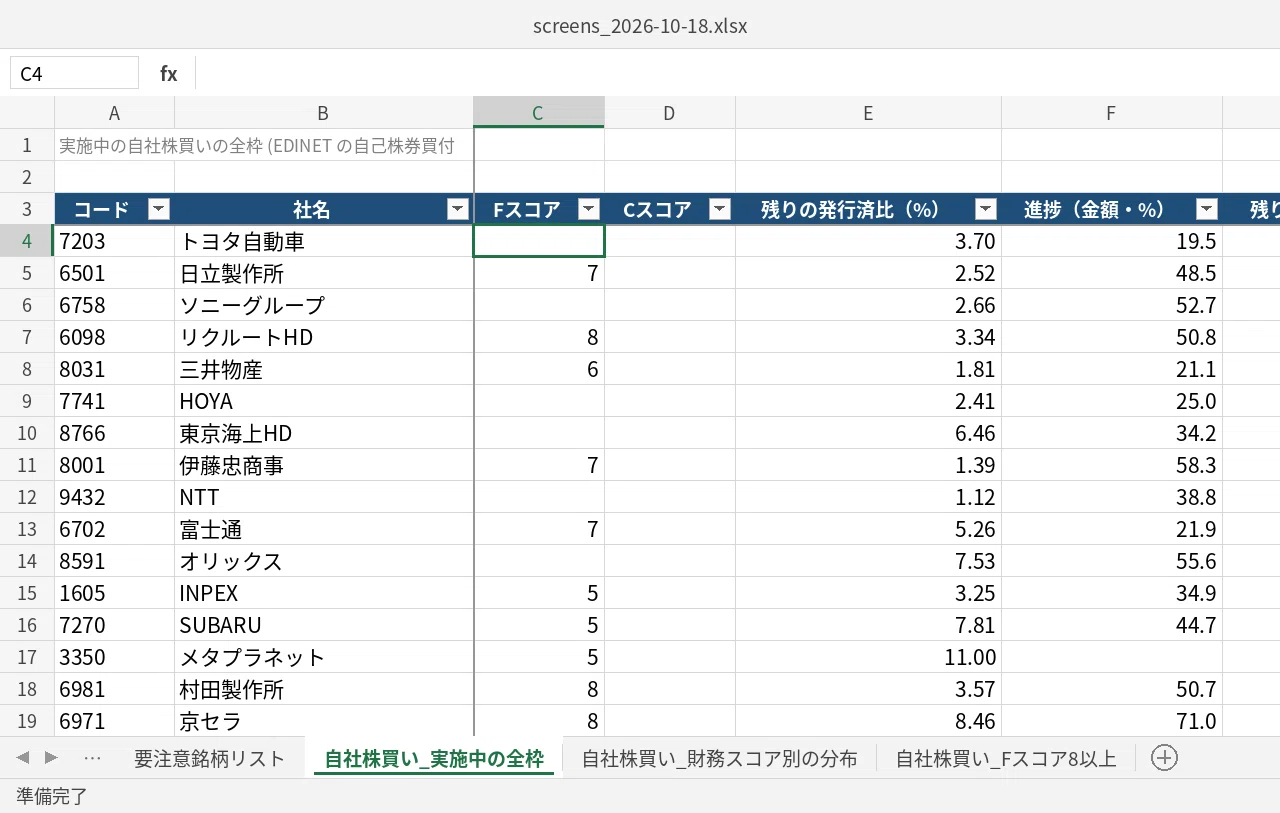Select column E header

[868, 113]
